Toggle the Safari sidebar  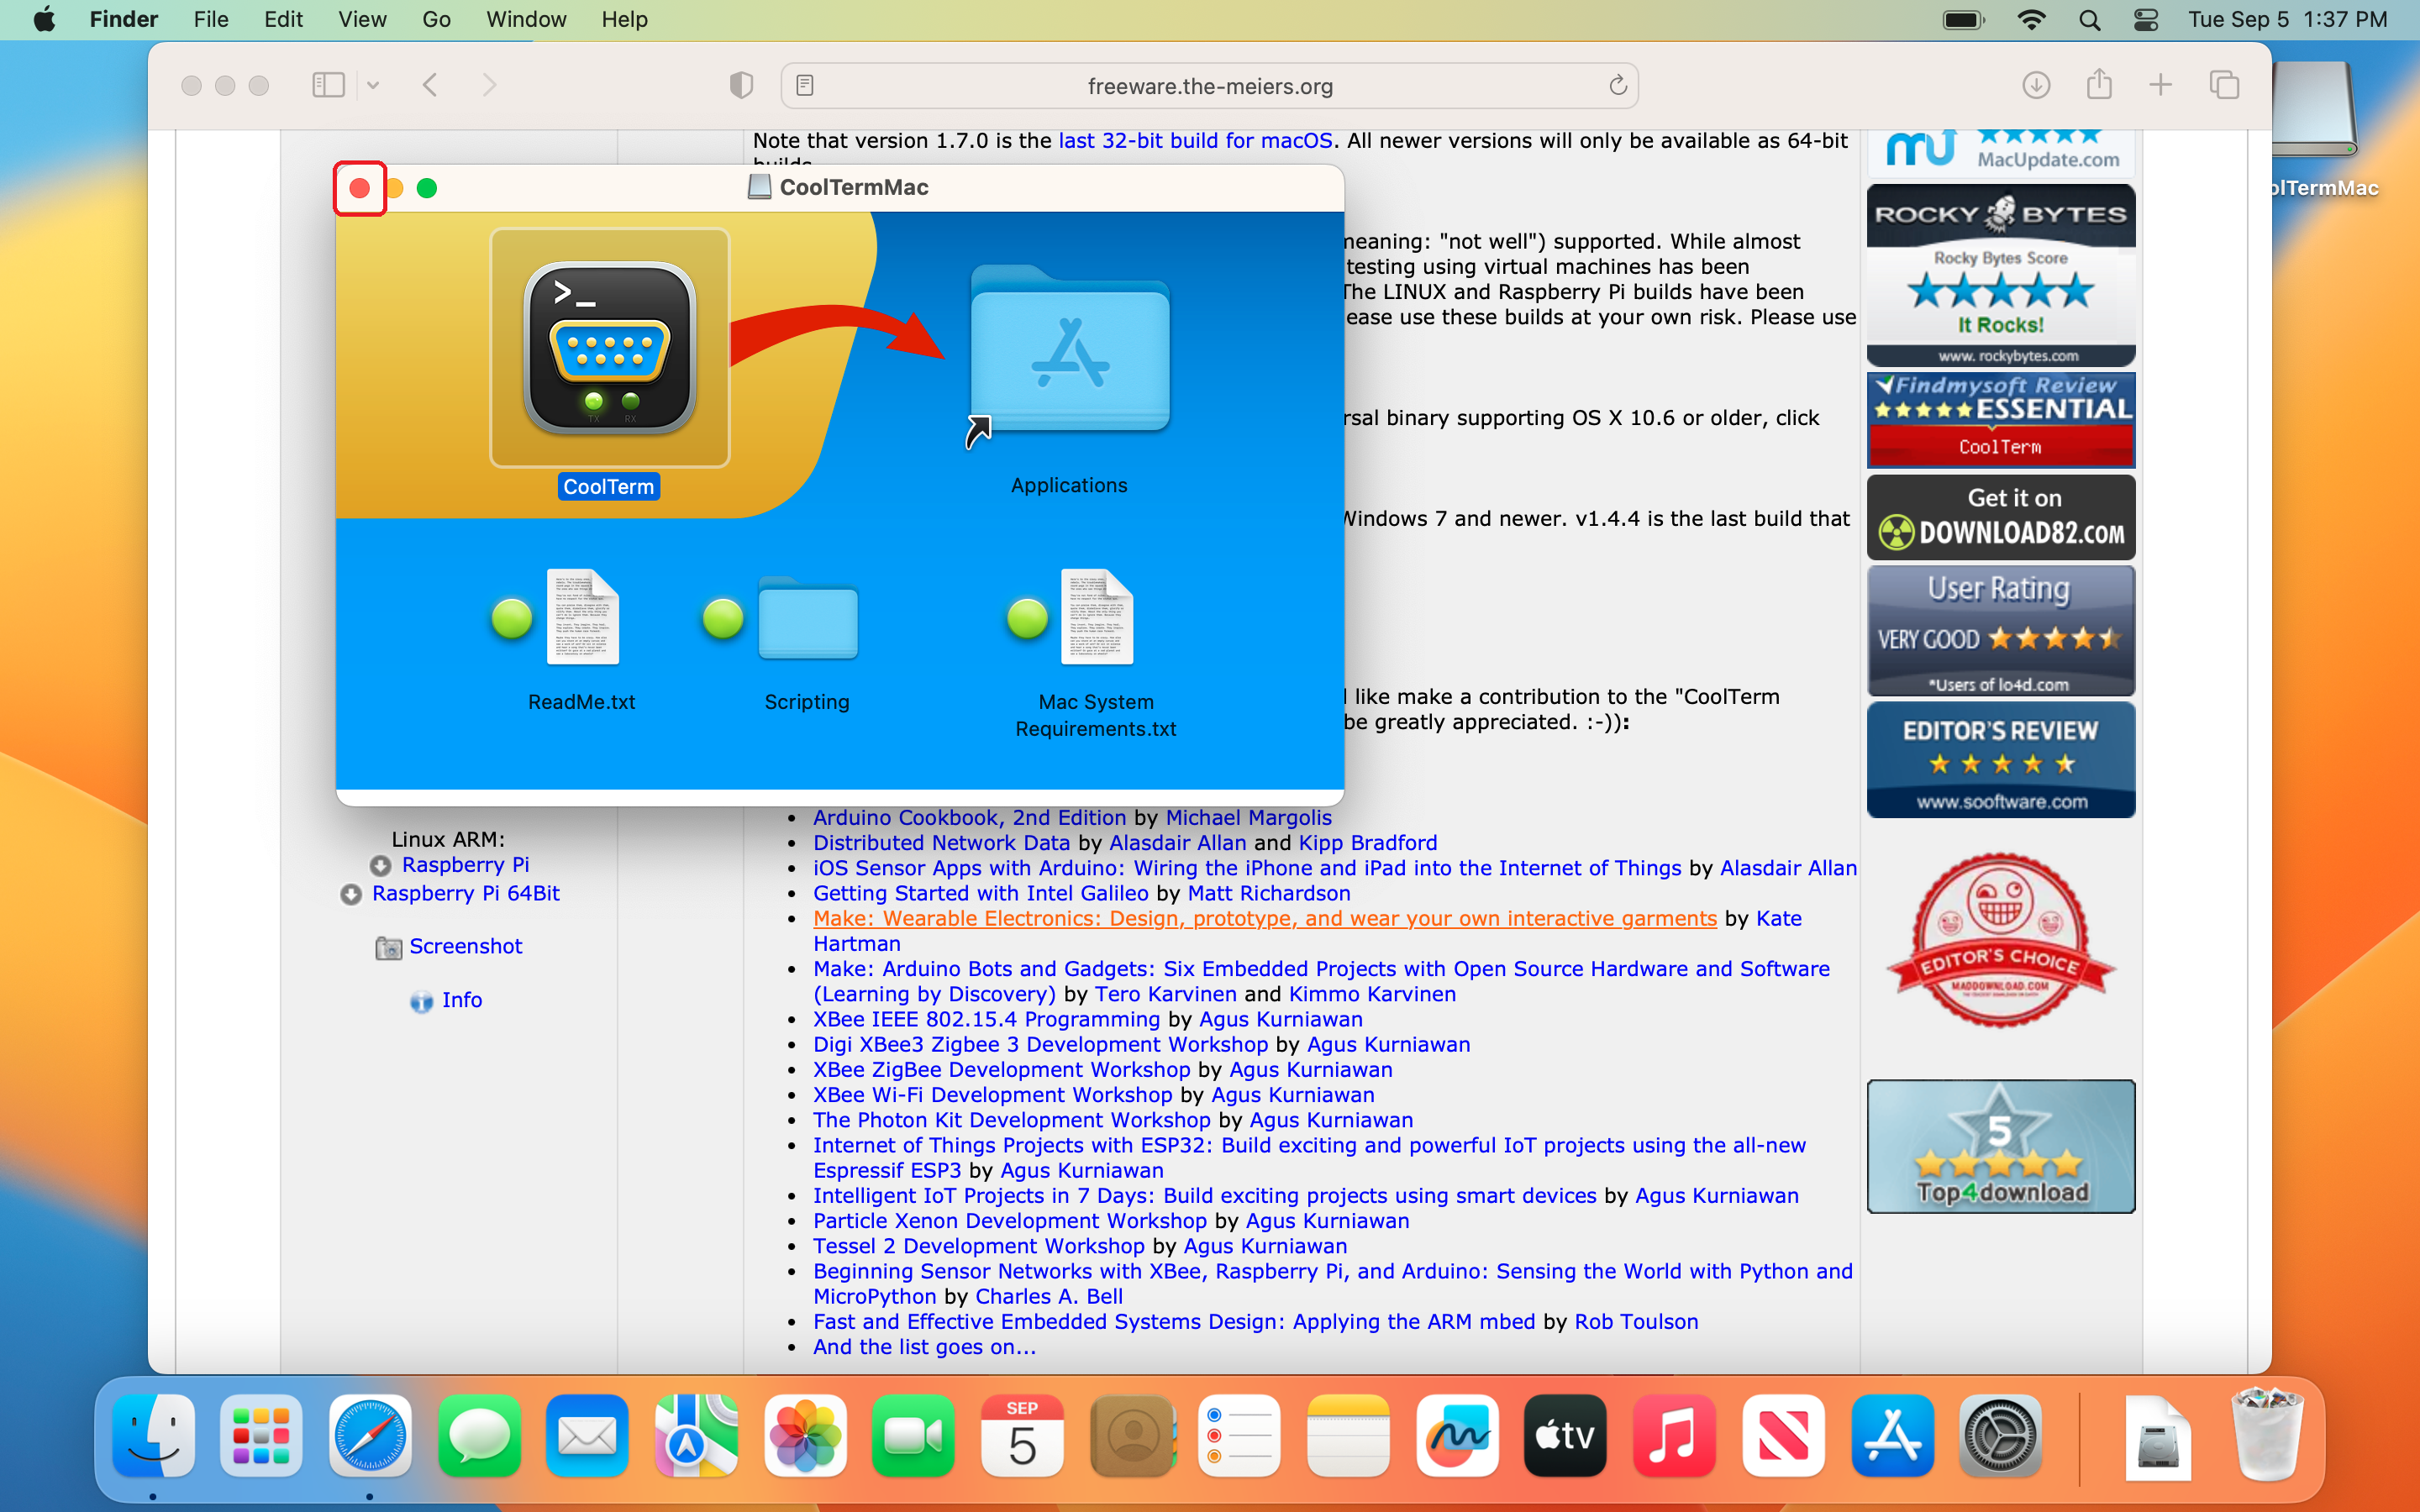pyautogui.click(x=328, y=86)
